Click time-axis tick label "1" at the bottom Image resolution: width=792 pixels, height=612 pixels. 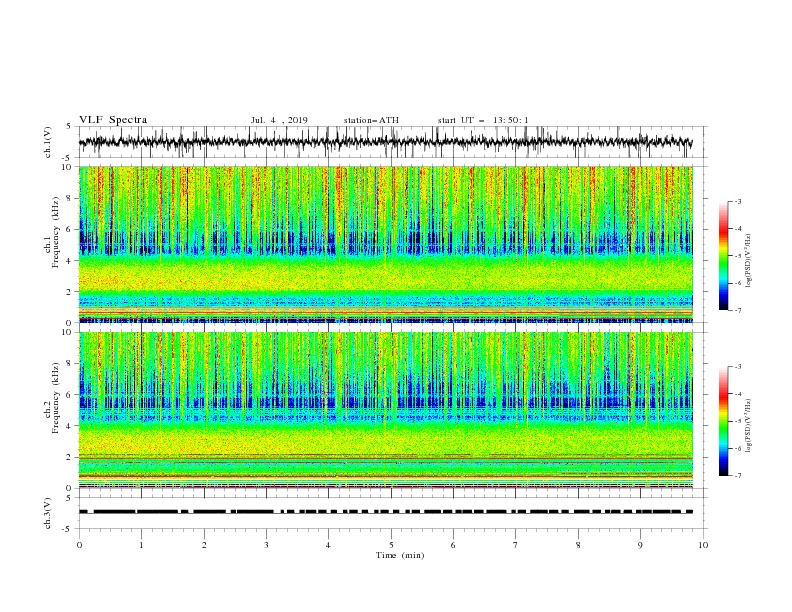141,545
